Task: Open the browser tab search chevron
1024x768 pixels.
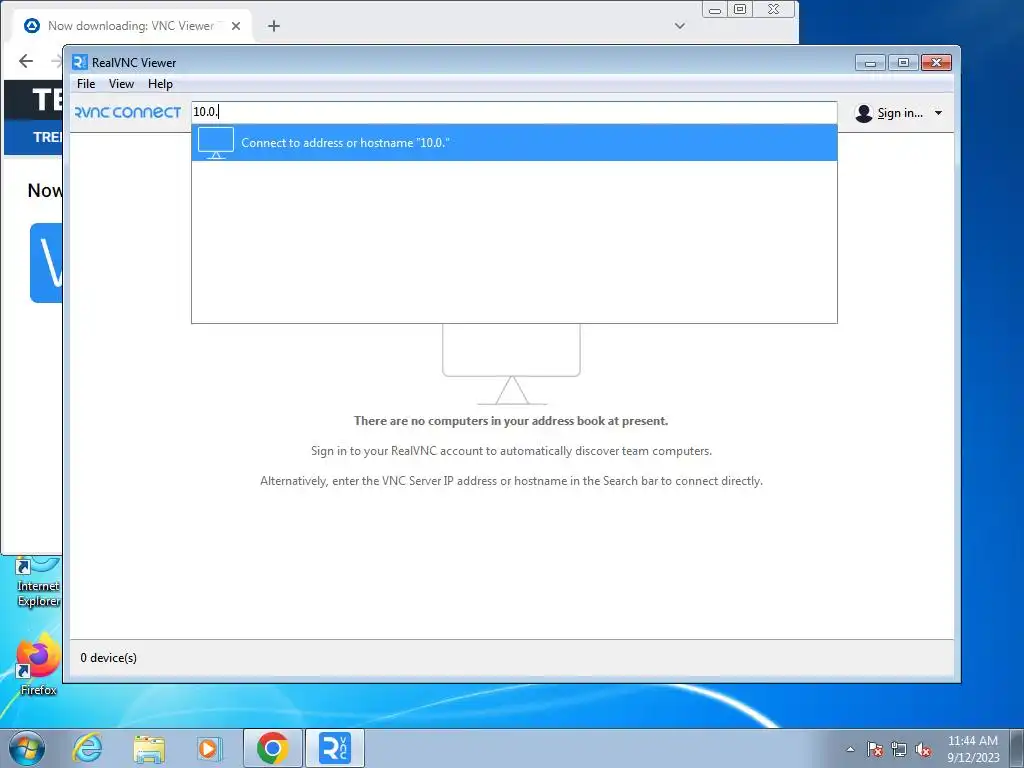Action: 680,26
